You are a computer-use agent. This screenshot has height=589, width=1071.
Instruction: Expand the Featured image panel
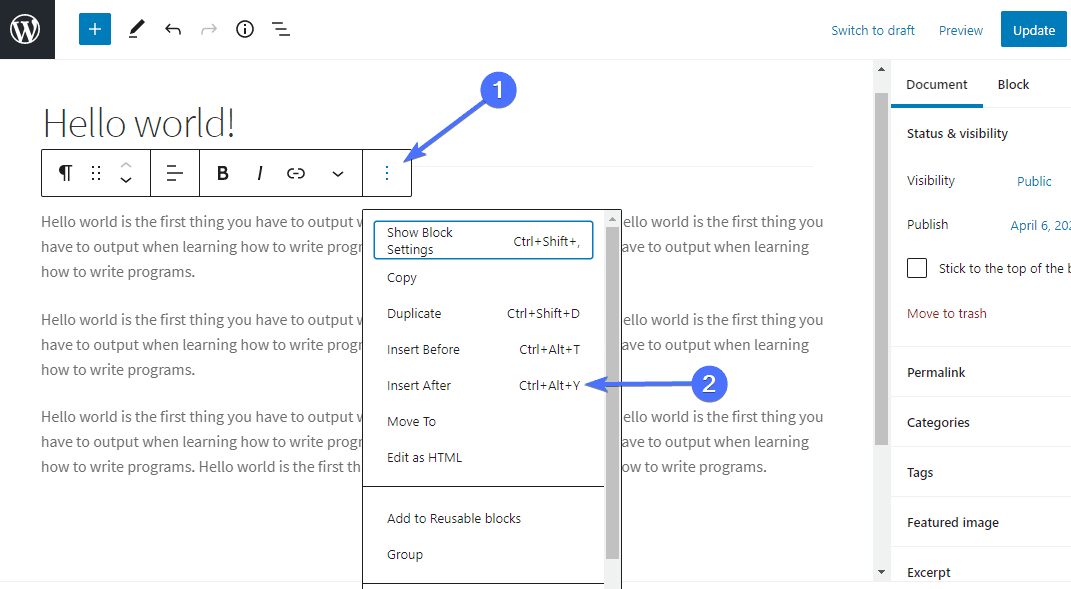point(981,522)
